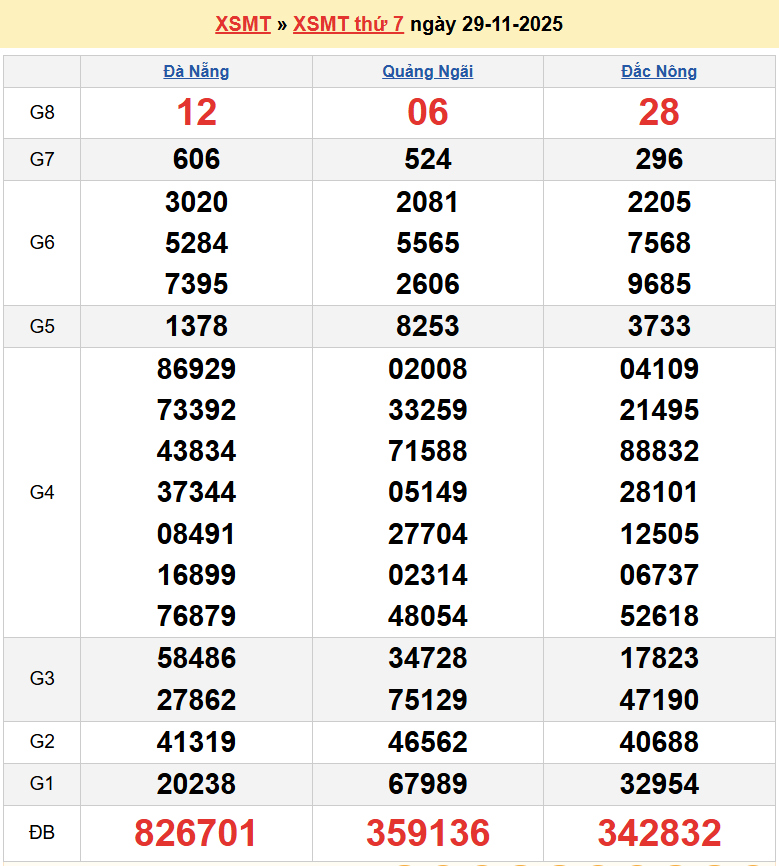Open the Đà Nẵng province link
The image size is (779, 866).
(x=196, y=71)
